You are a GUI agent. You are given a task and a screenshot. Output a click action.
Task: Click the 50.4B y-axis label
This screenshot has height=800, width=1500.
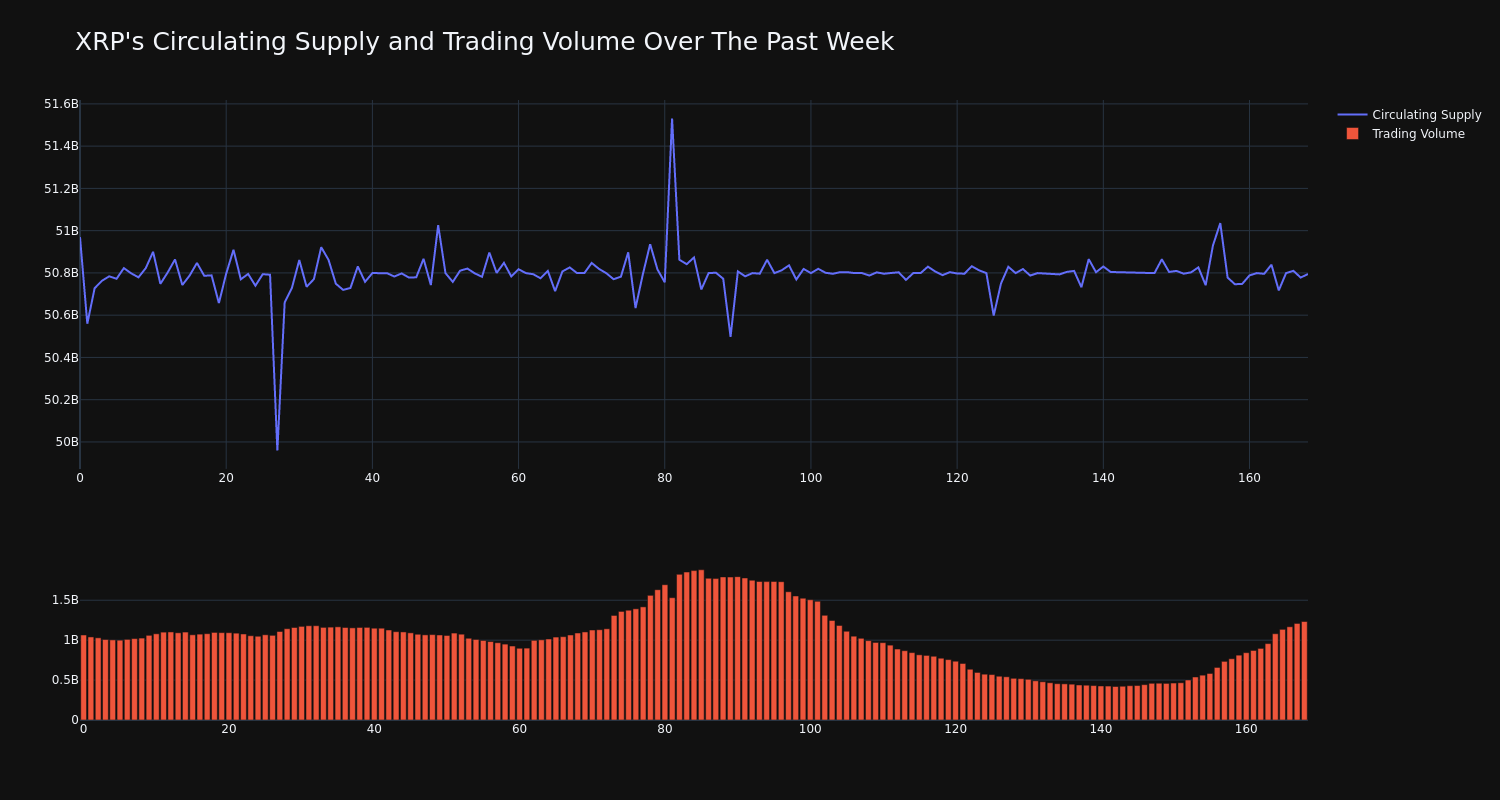[x=61, y=358]
